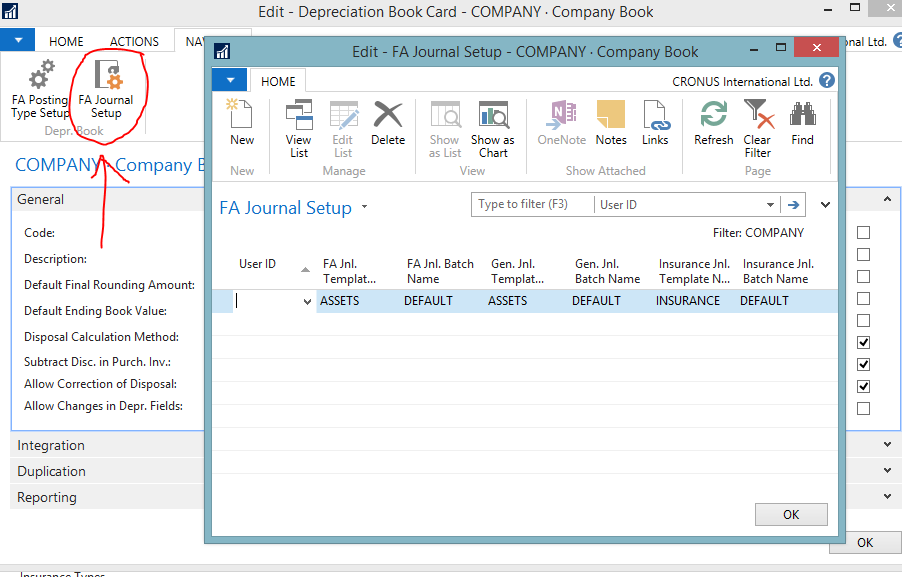Confirm with the OK button
The image size is (902, 577).
point(790,514)
